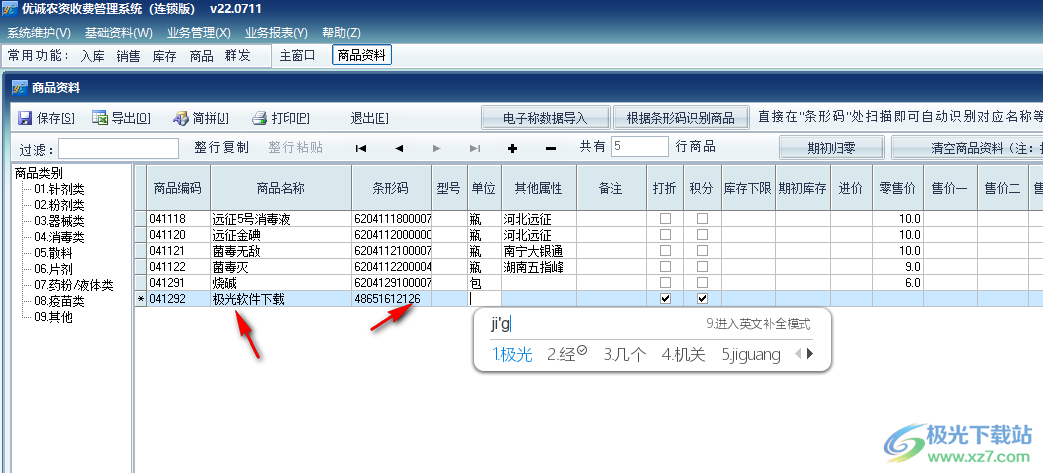Open the 基础资料(W) menu

(118, 33)
